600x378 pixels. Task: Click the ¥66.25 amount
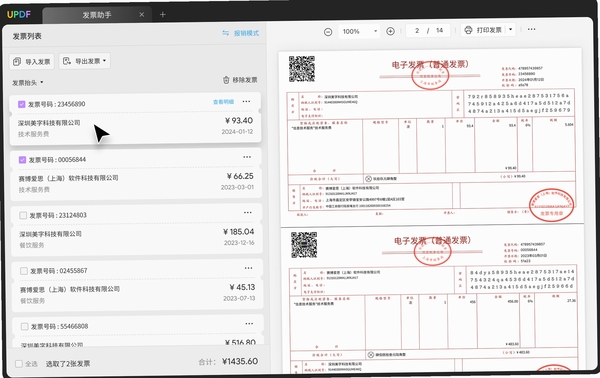point(240,176)
